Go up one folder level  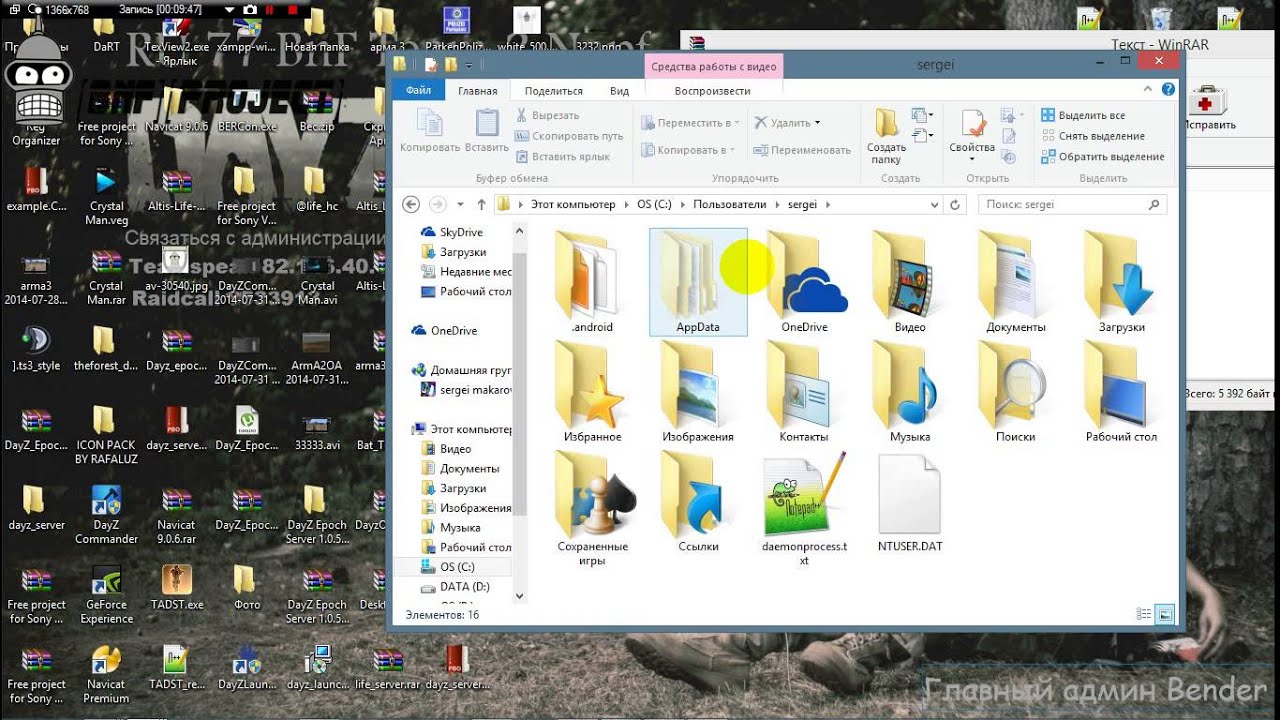pyautogui.click(x=481, y=204)
